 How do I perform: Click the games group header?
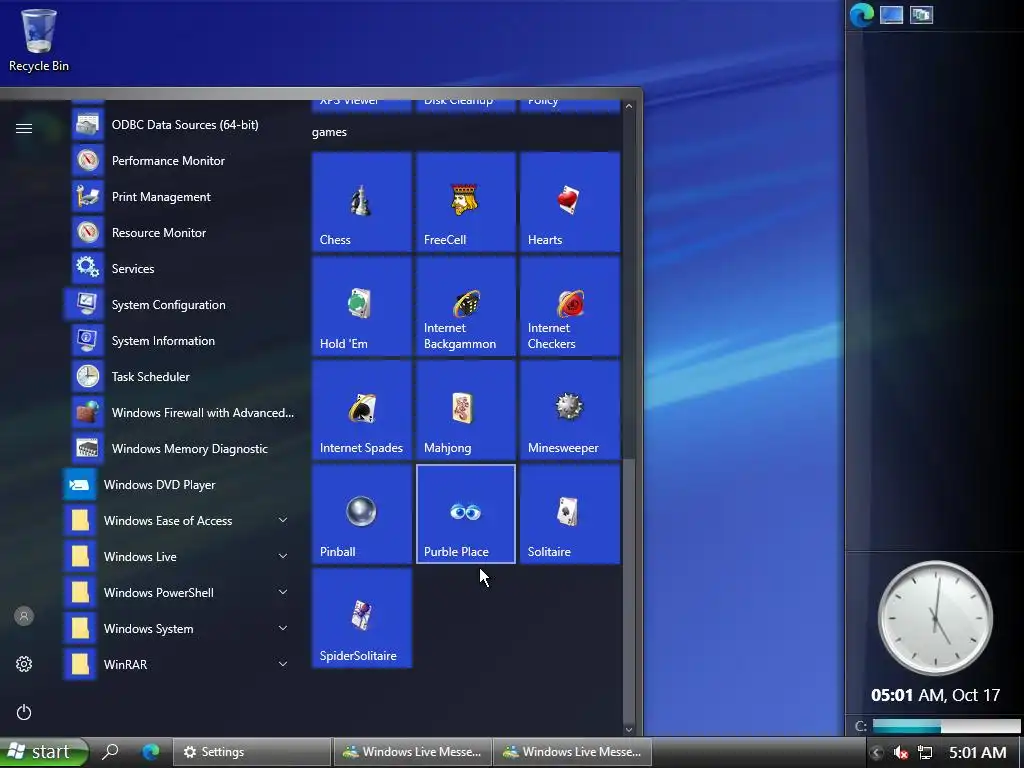(329, 132)
